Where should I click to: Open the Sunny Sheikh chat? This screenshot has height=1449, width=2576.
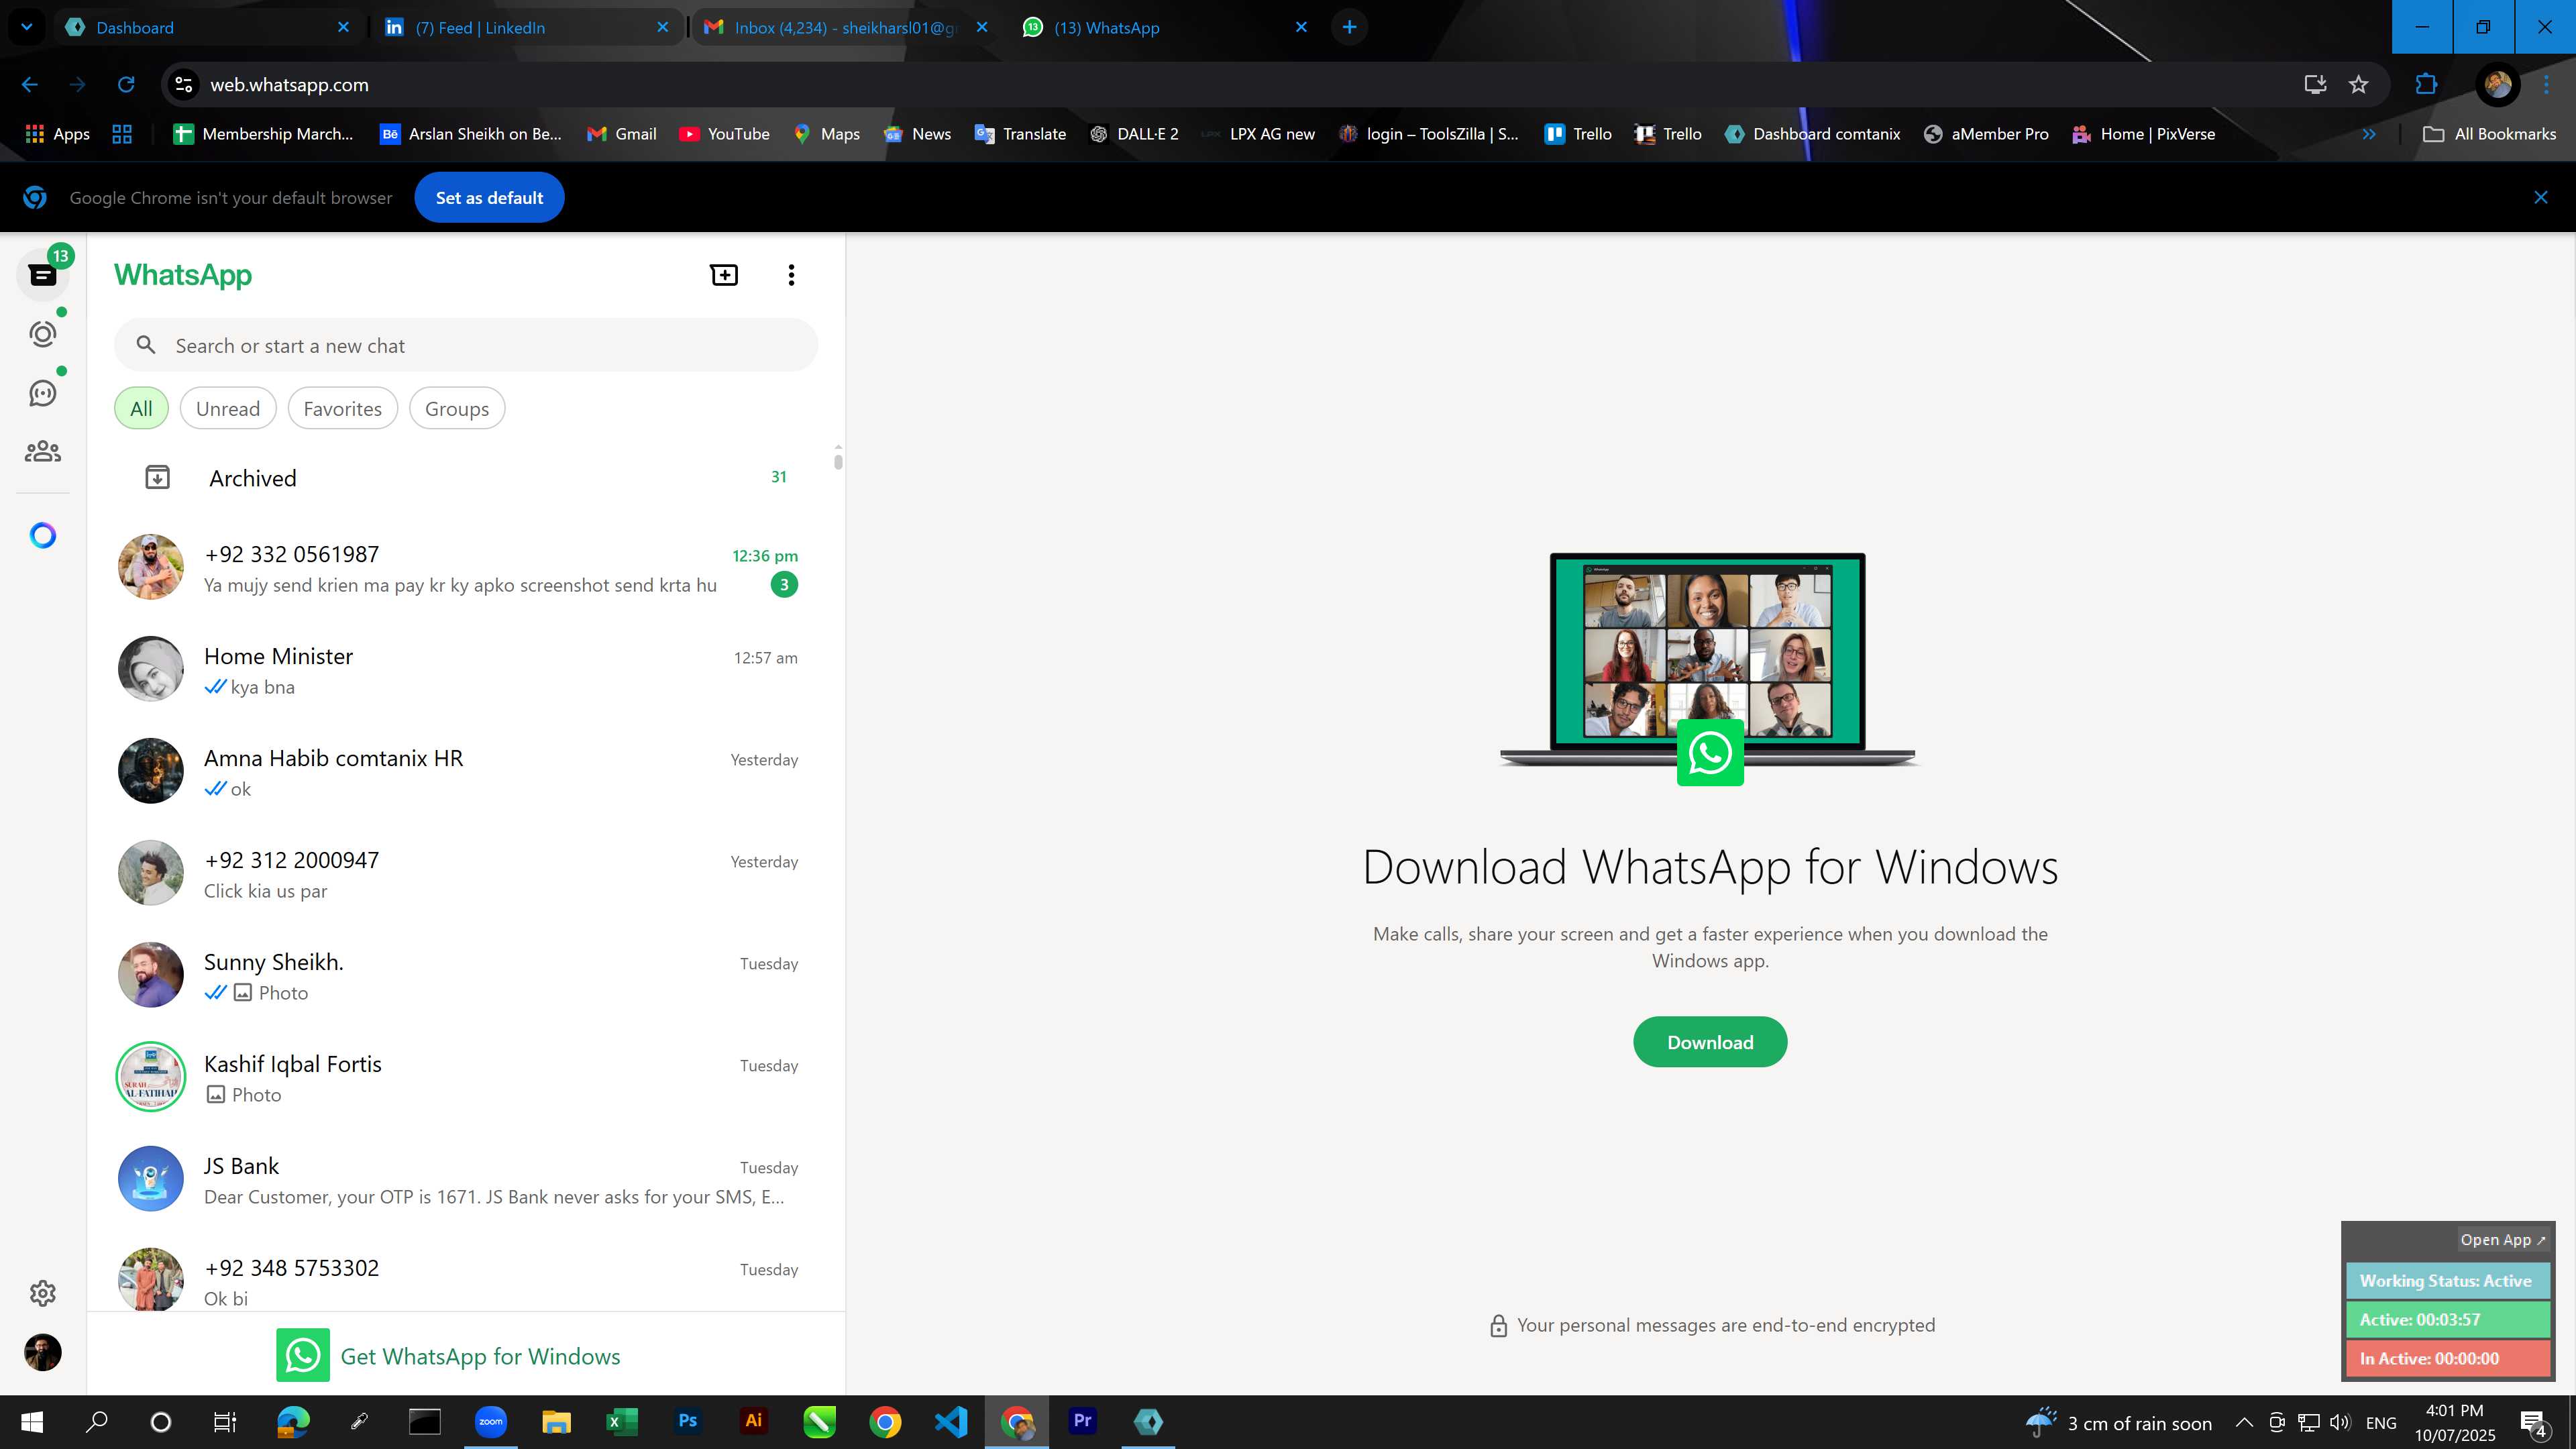(466, 976)
